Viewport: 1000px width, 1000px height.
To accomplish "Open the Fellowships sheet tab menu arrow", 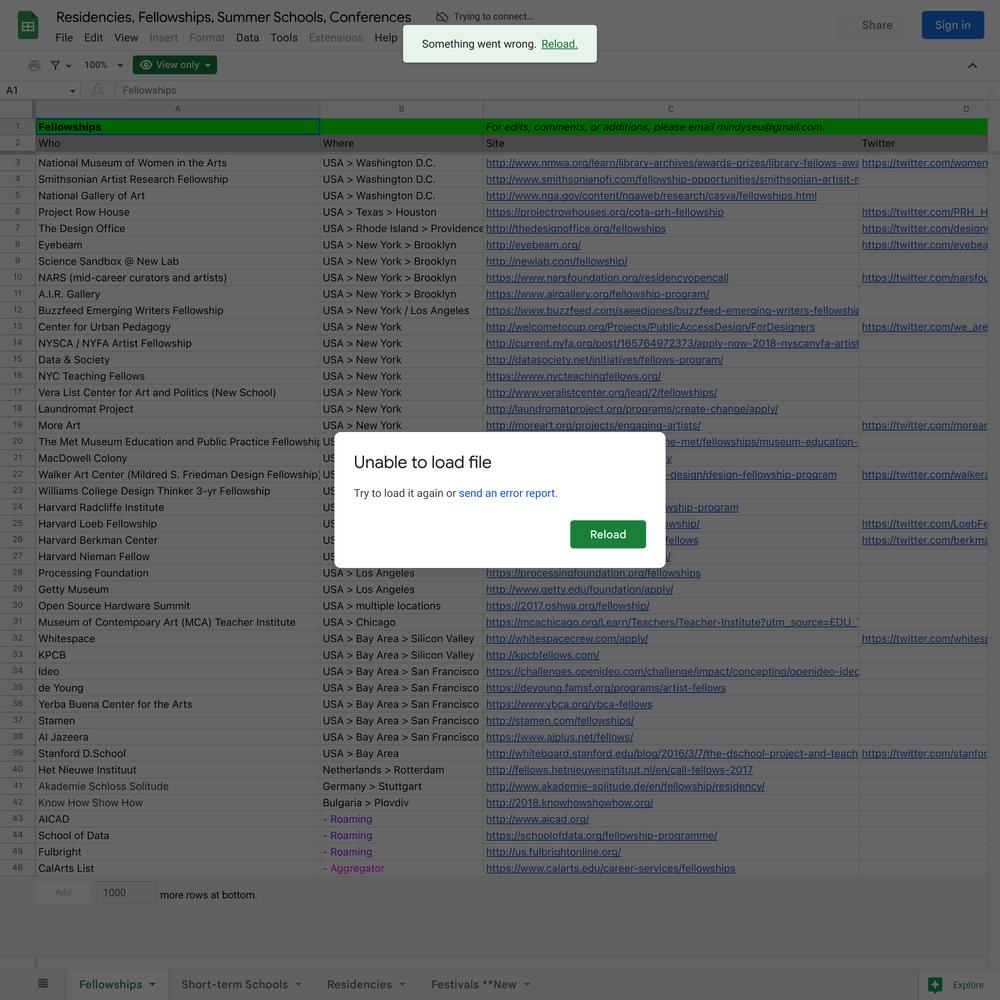I will [x=152, y=984].
